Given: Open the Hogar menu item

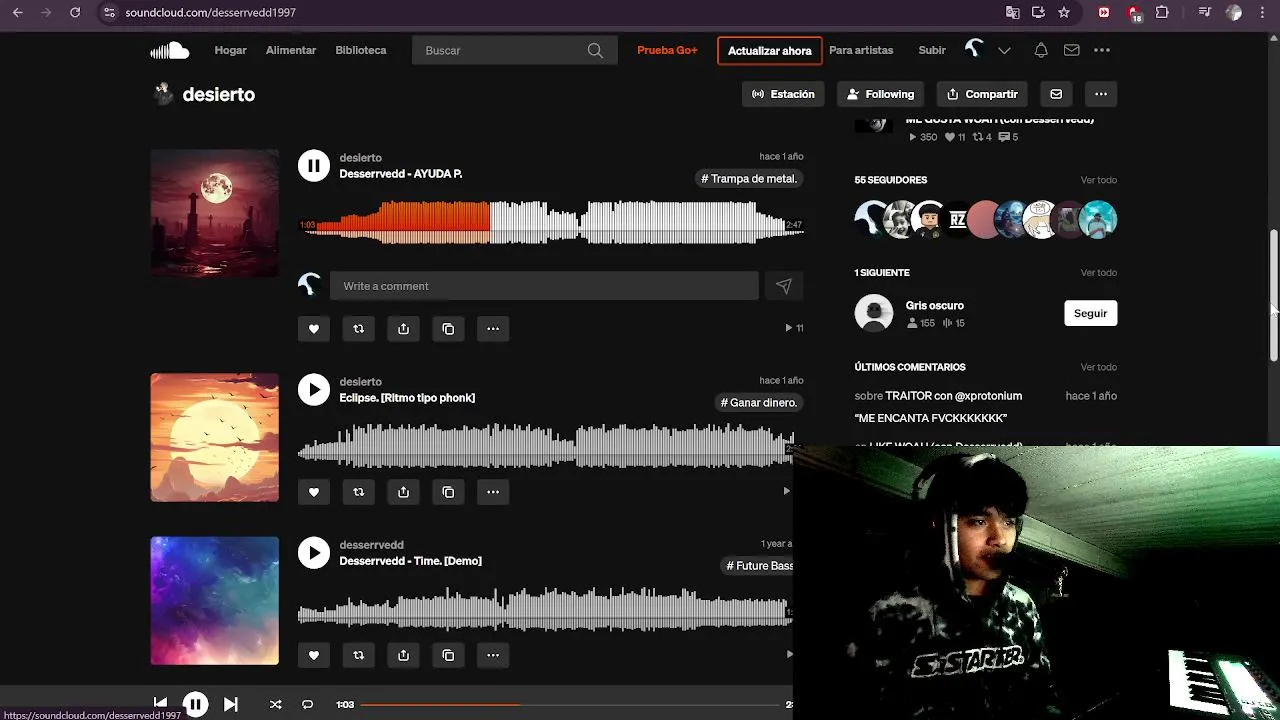Looking at the screenshot, I should (x=230, y=50).
